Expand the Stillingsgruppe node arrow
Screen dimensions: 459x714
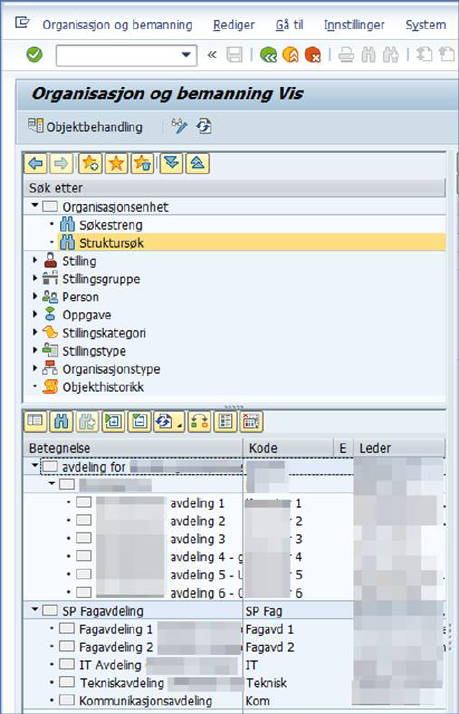coord(35,278)
